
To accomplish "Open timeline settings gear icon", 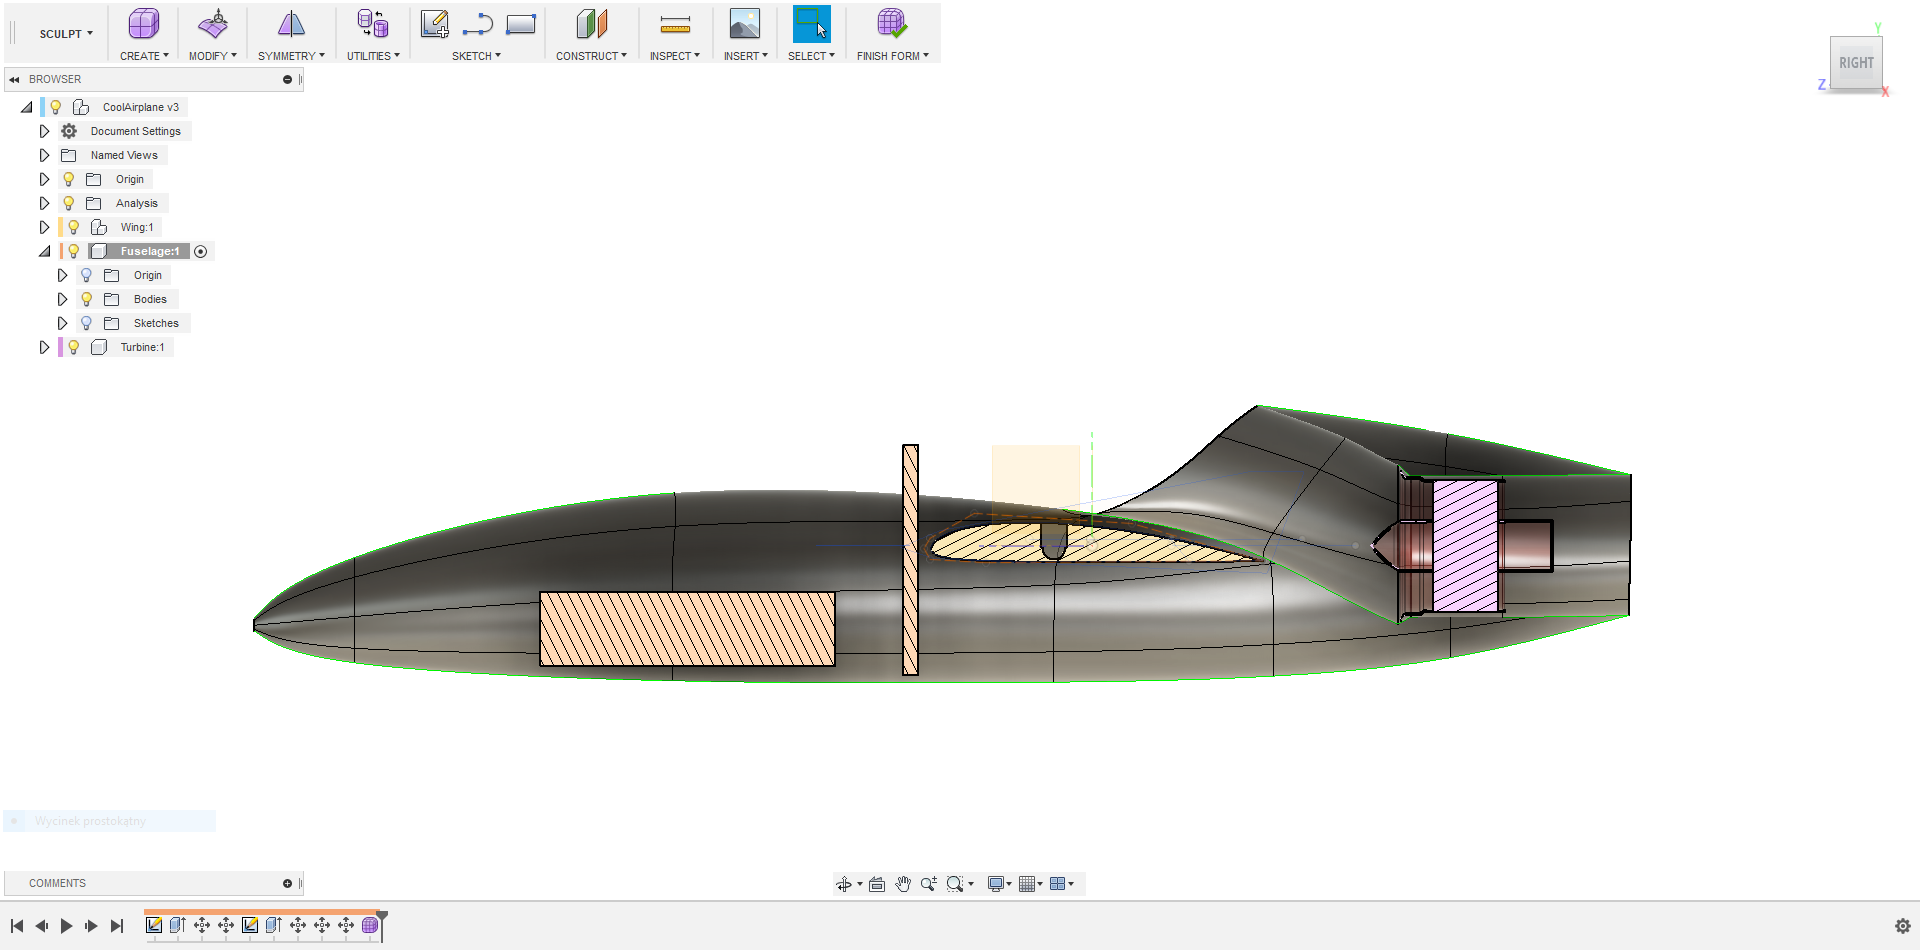I will pos(1903,926).
